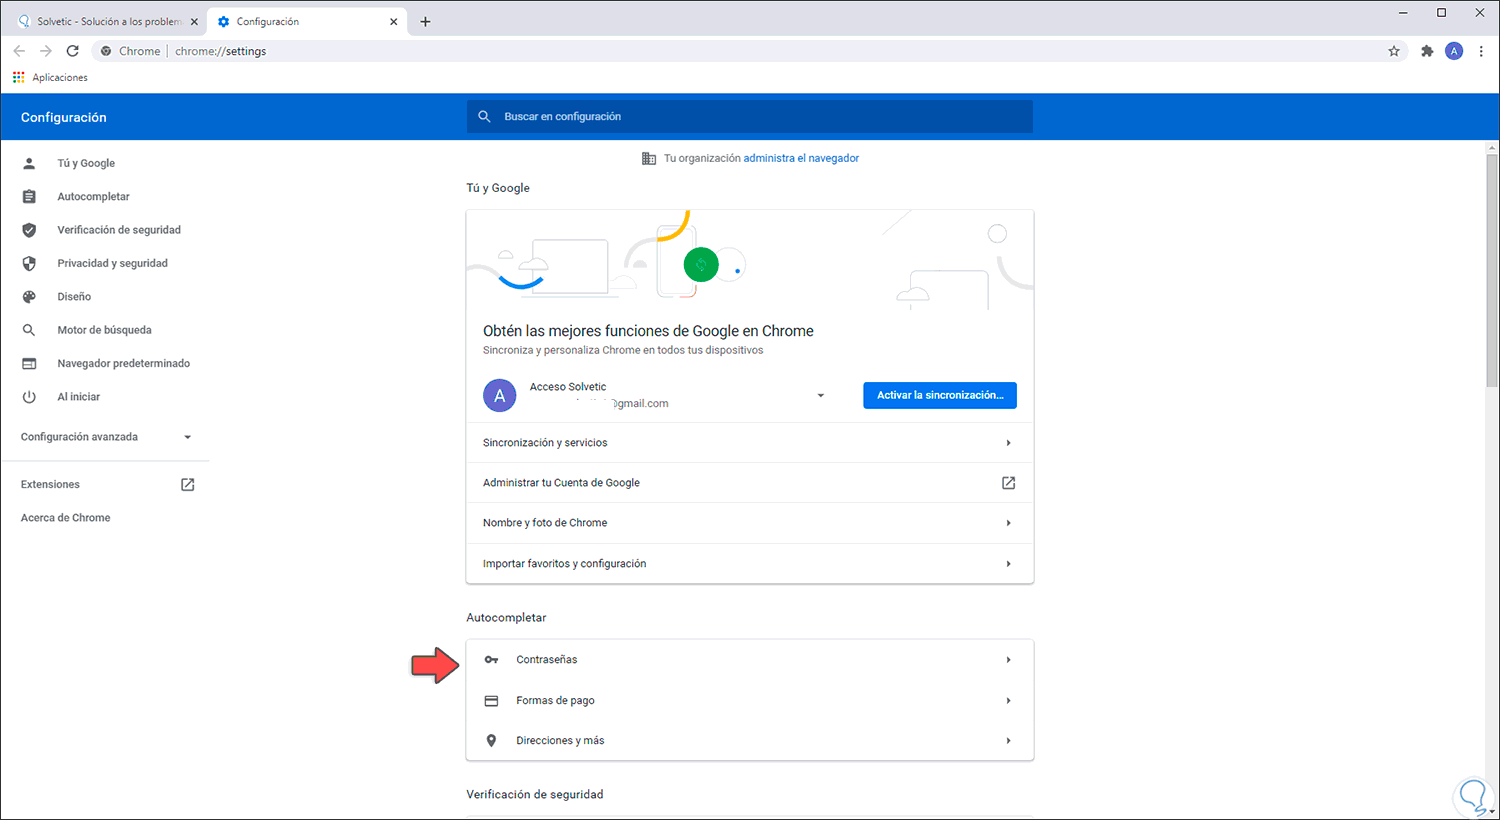
Task: Click the browser back arrow
Action: [x=19, y=51]
